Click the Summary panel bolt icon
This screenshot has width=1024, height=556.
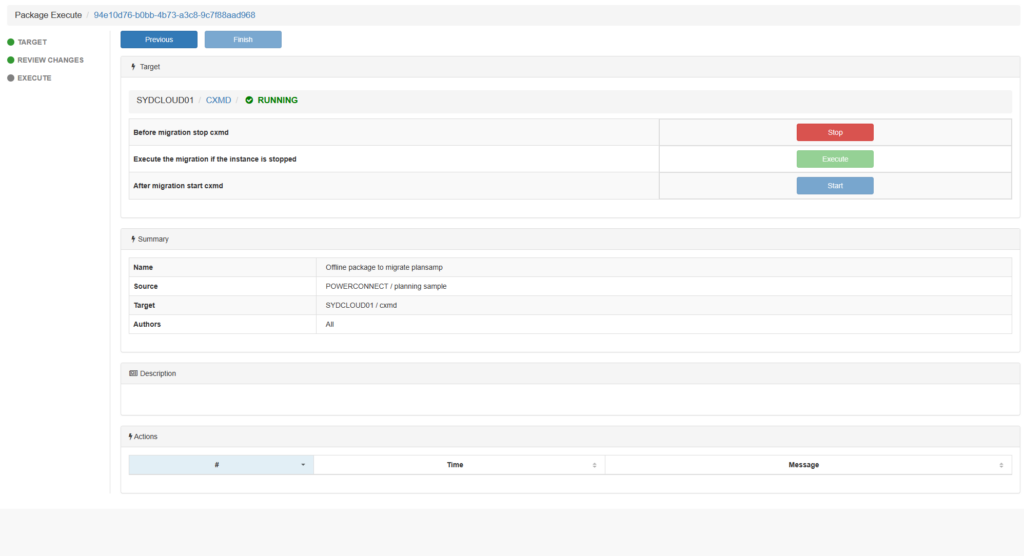click(x=133, y=239)
